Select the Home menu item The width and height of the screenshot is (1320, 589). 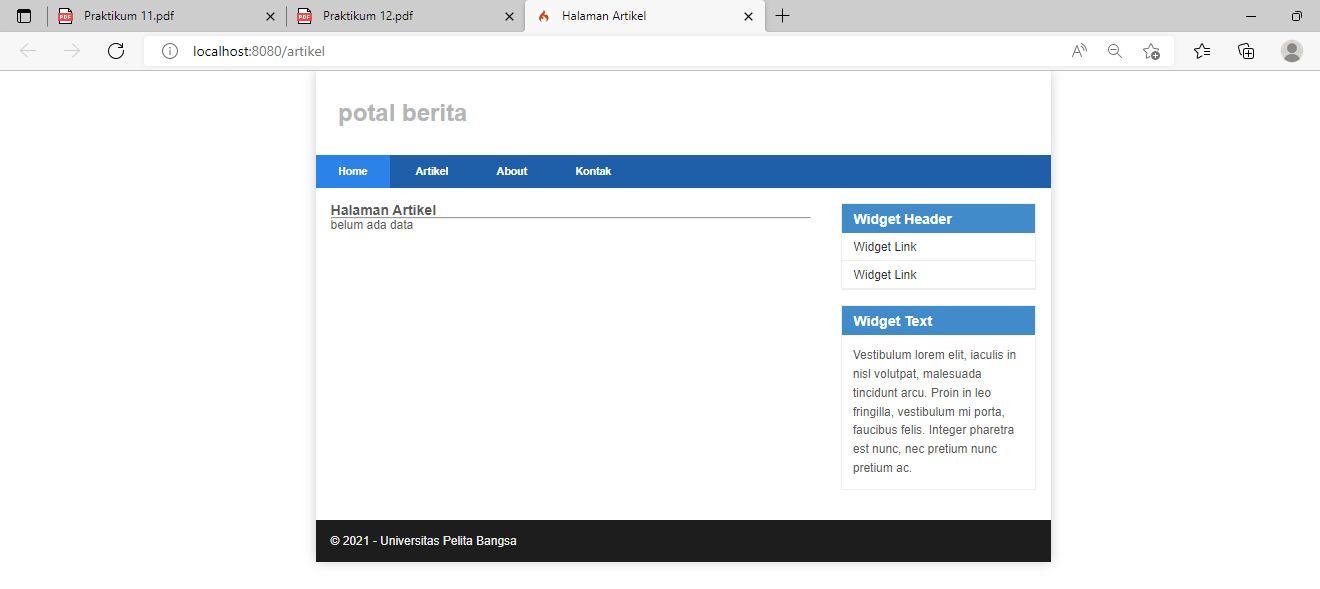coord(352,171)
